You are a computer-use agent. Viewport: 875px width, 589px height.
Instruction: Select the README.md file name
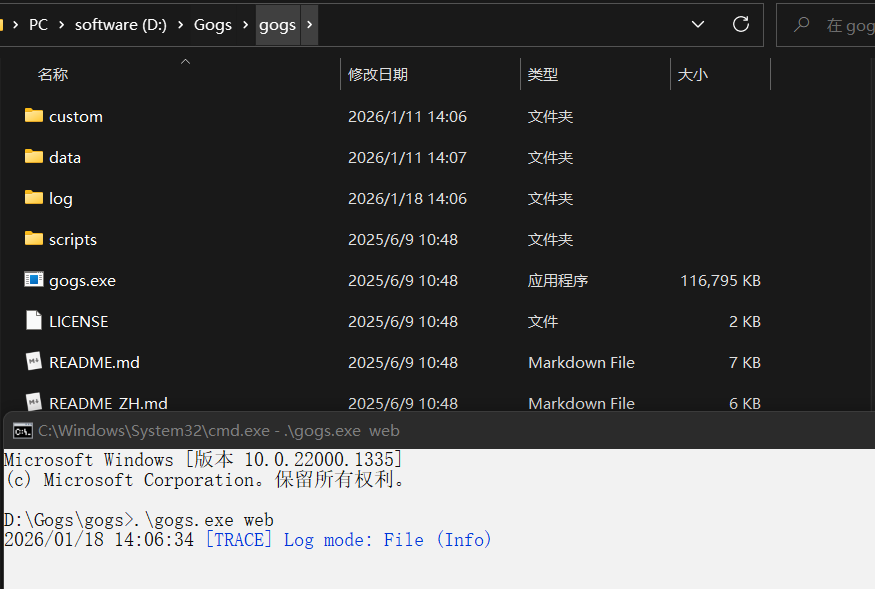(94, 362)
